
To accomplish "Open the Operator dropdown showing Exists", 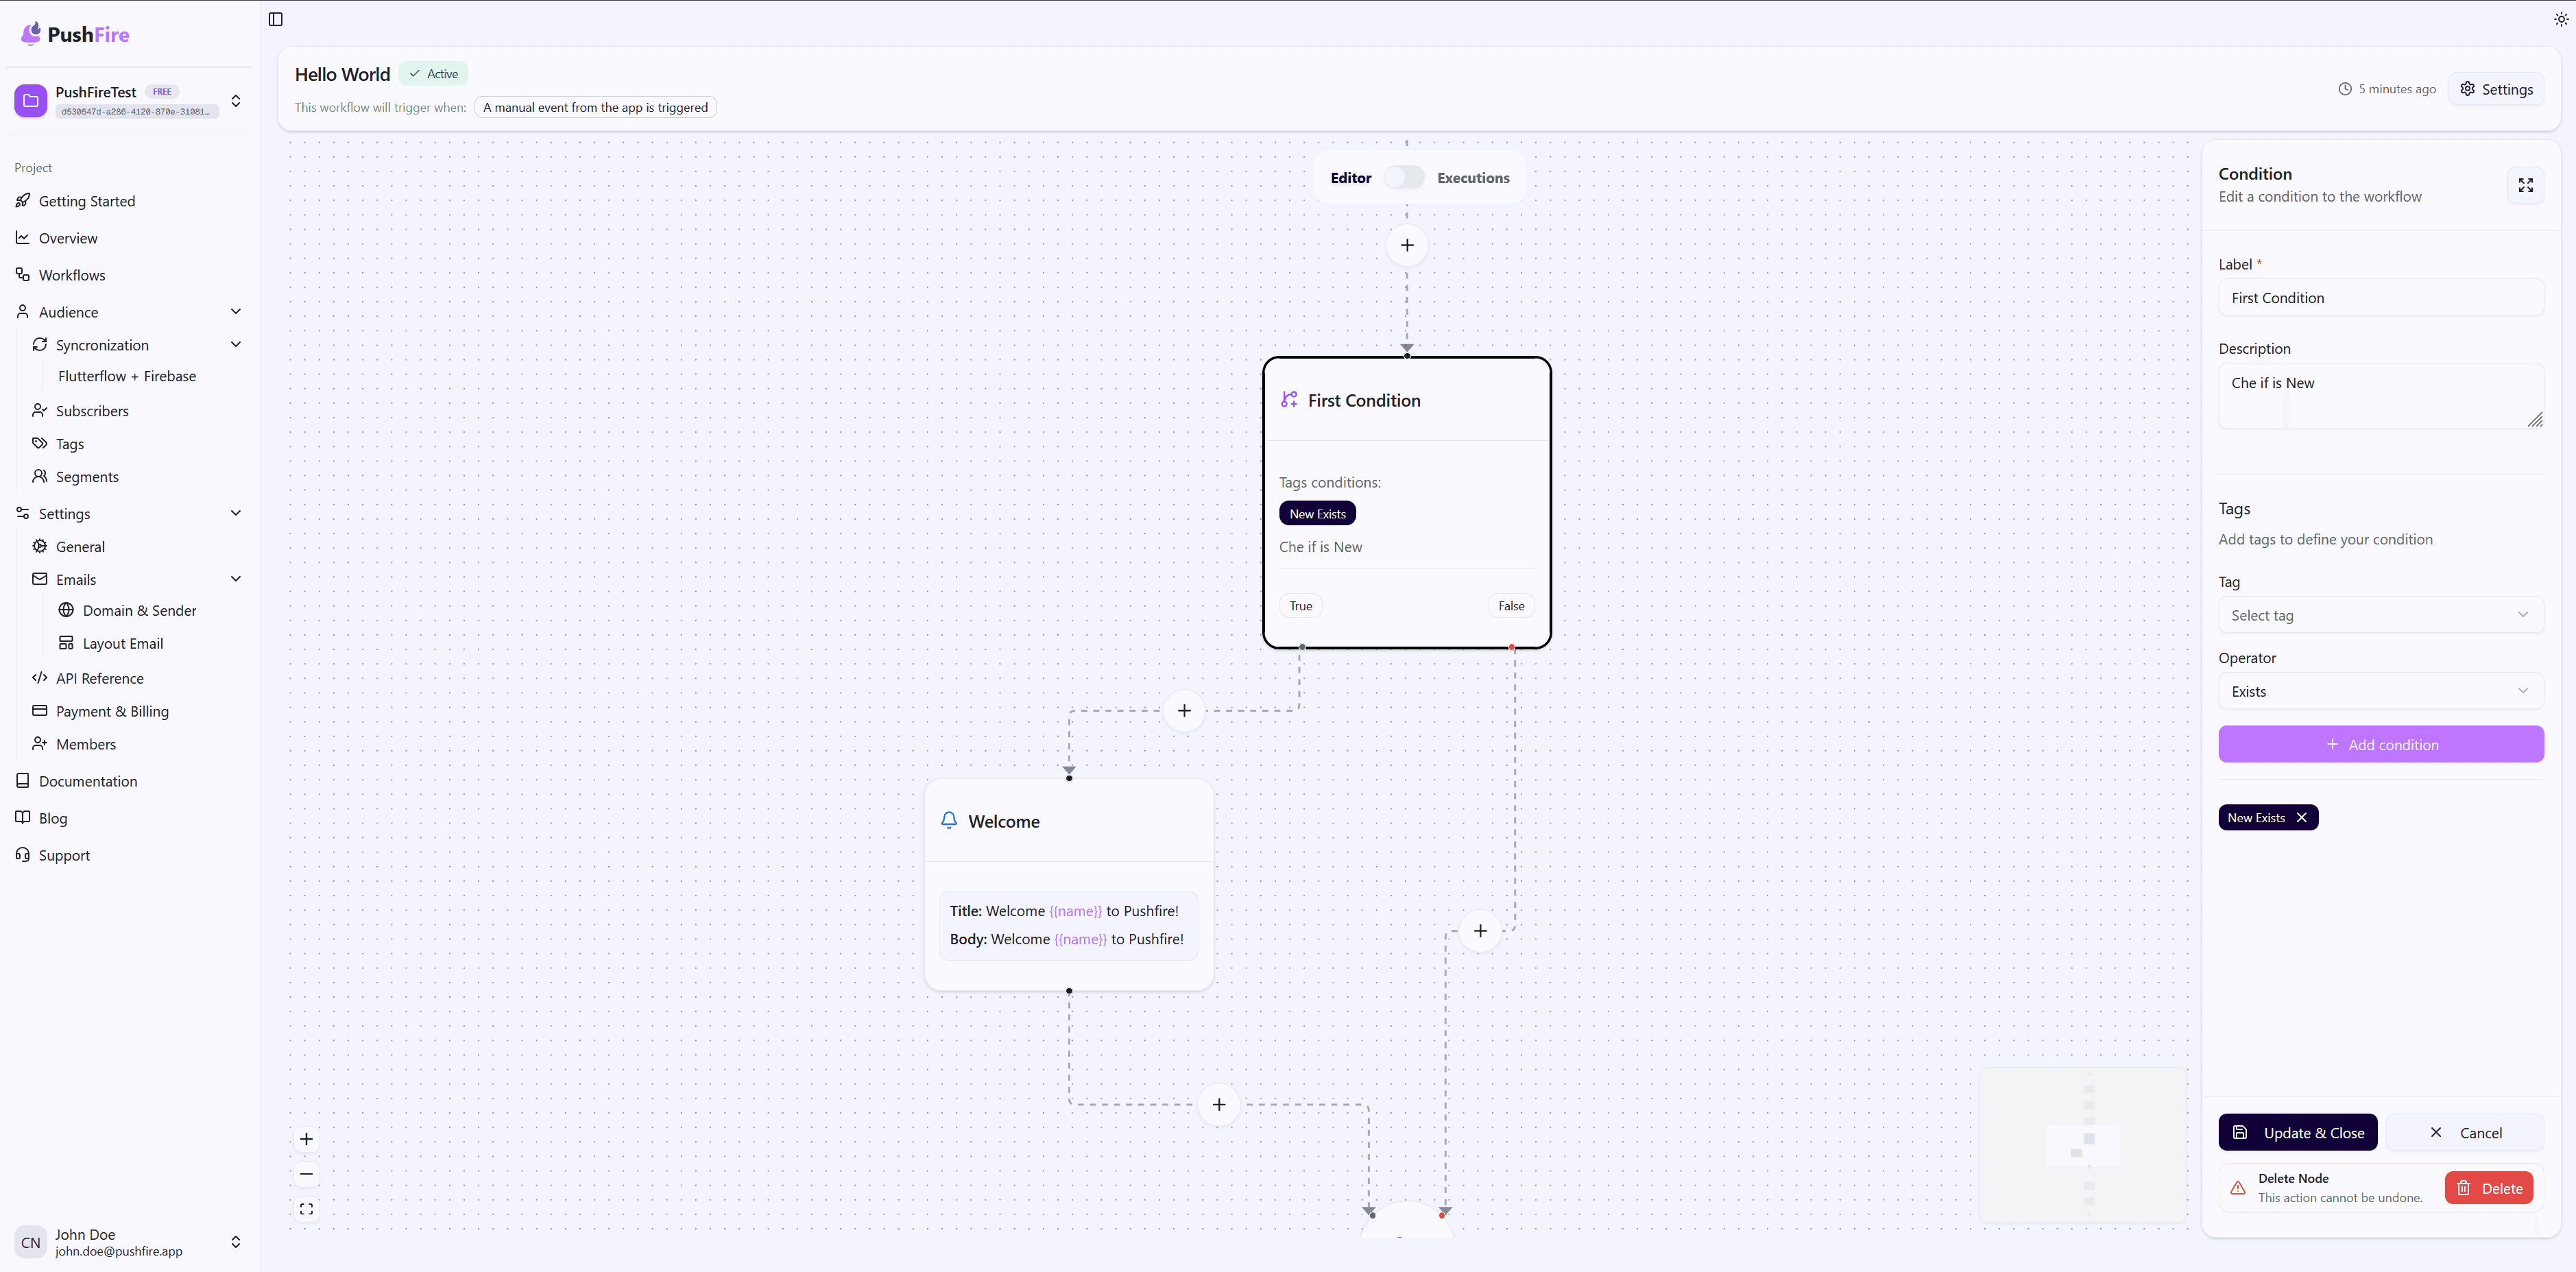I will coord(2381,690).
